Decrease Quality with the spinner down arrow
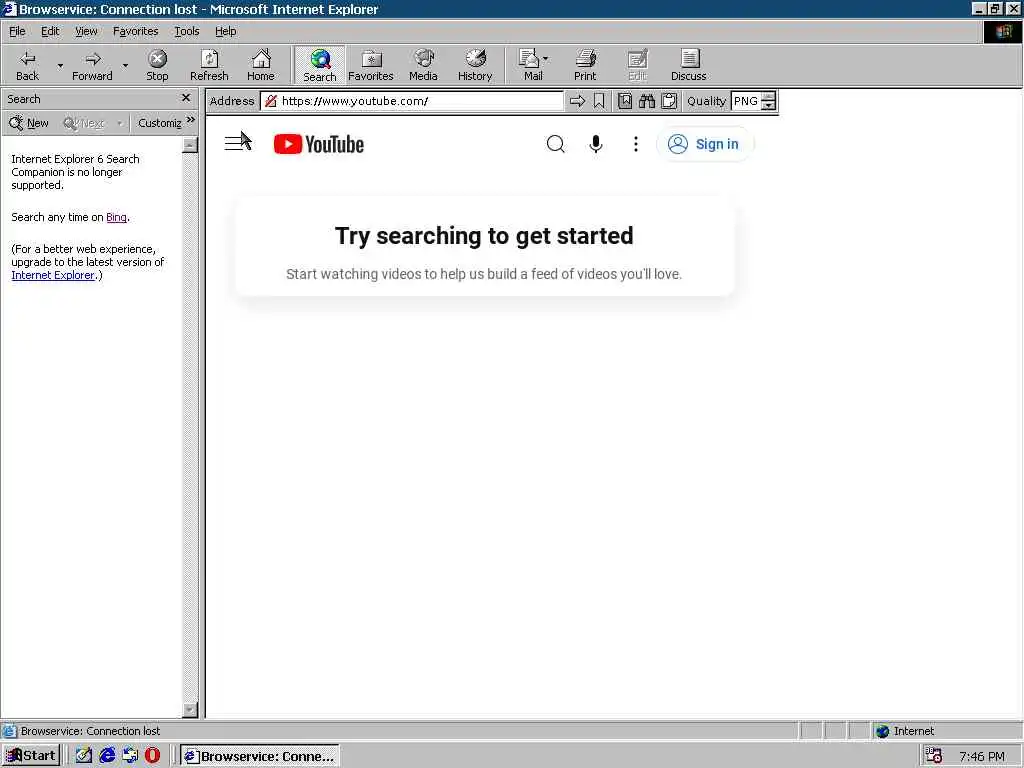 (769, 106)
